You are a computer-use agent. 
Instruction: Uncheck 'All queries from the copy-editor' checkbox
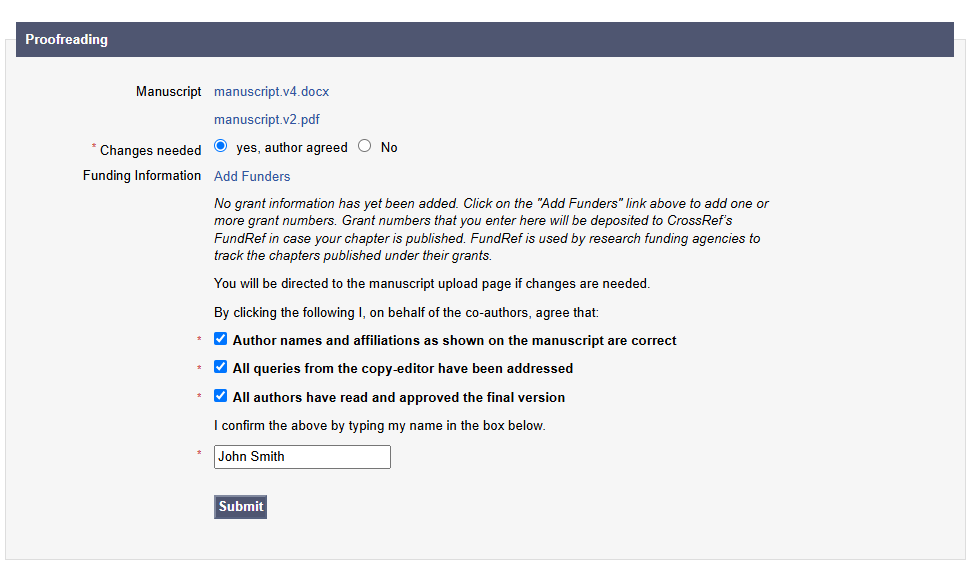[221, 367]
